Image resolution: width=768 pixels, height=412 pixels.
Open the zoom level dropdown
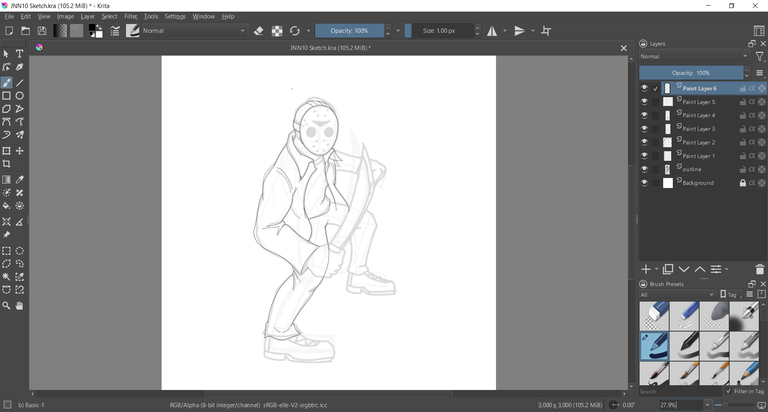point(707,405)
